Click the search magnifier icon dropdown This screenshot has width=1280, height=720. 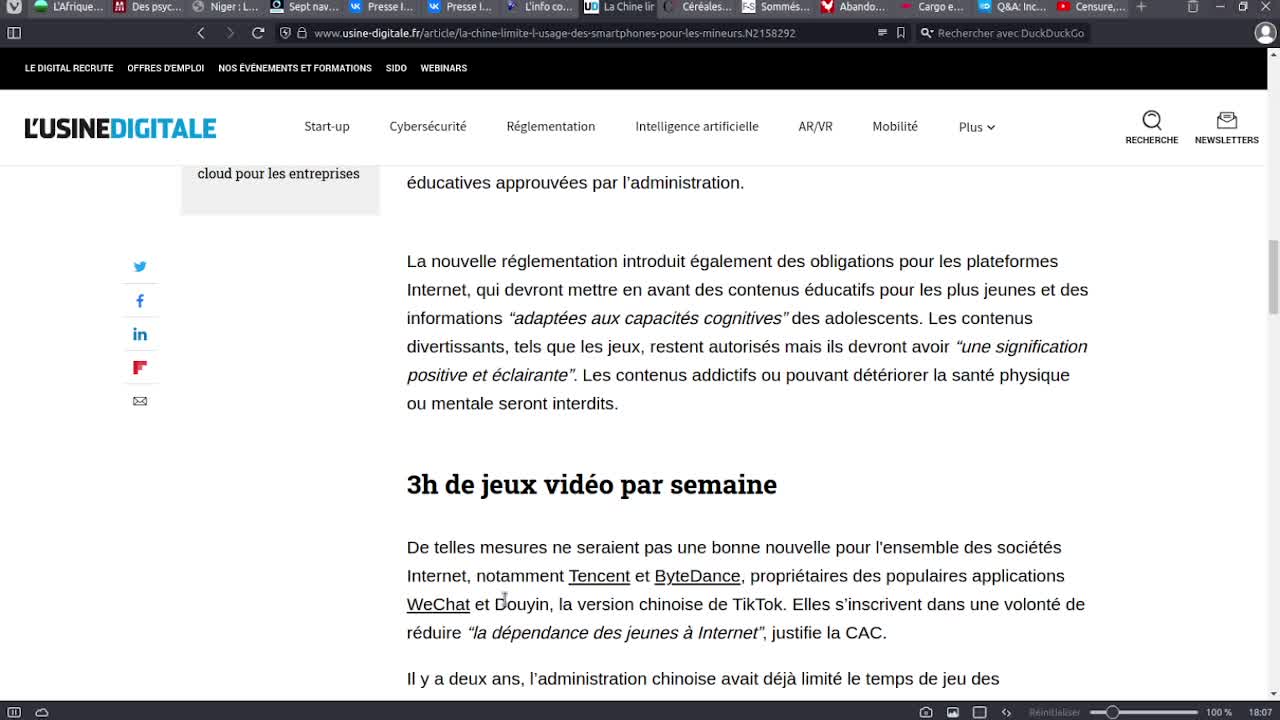pyautogui.click(x=927, y=33)
